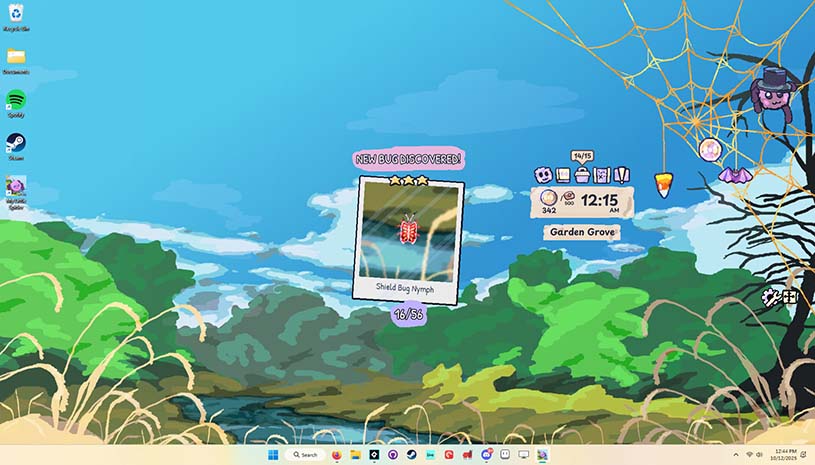Click the Garden Grove location label
The image size is (815, 465).
pos(582,232)
